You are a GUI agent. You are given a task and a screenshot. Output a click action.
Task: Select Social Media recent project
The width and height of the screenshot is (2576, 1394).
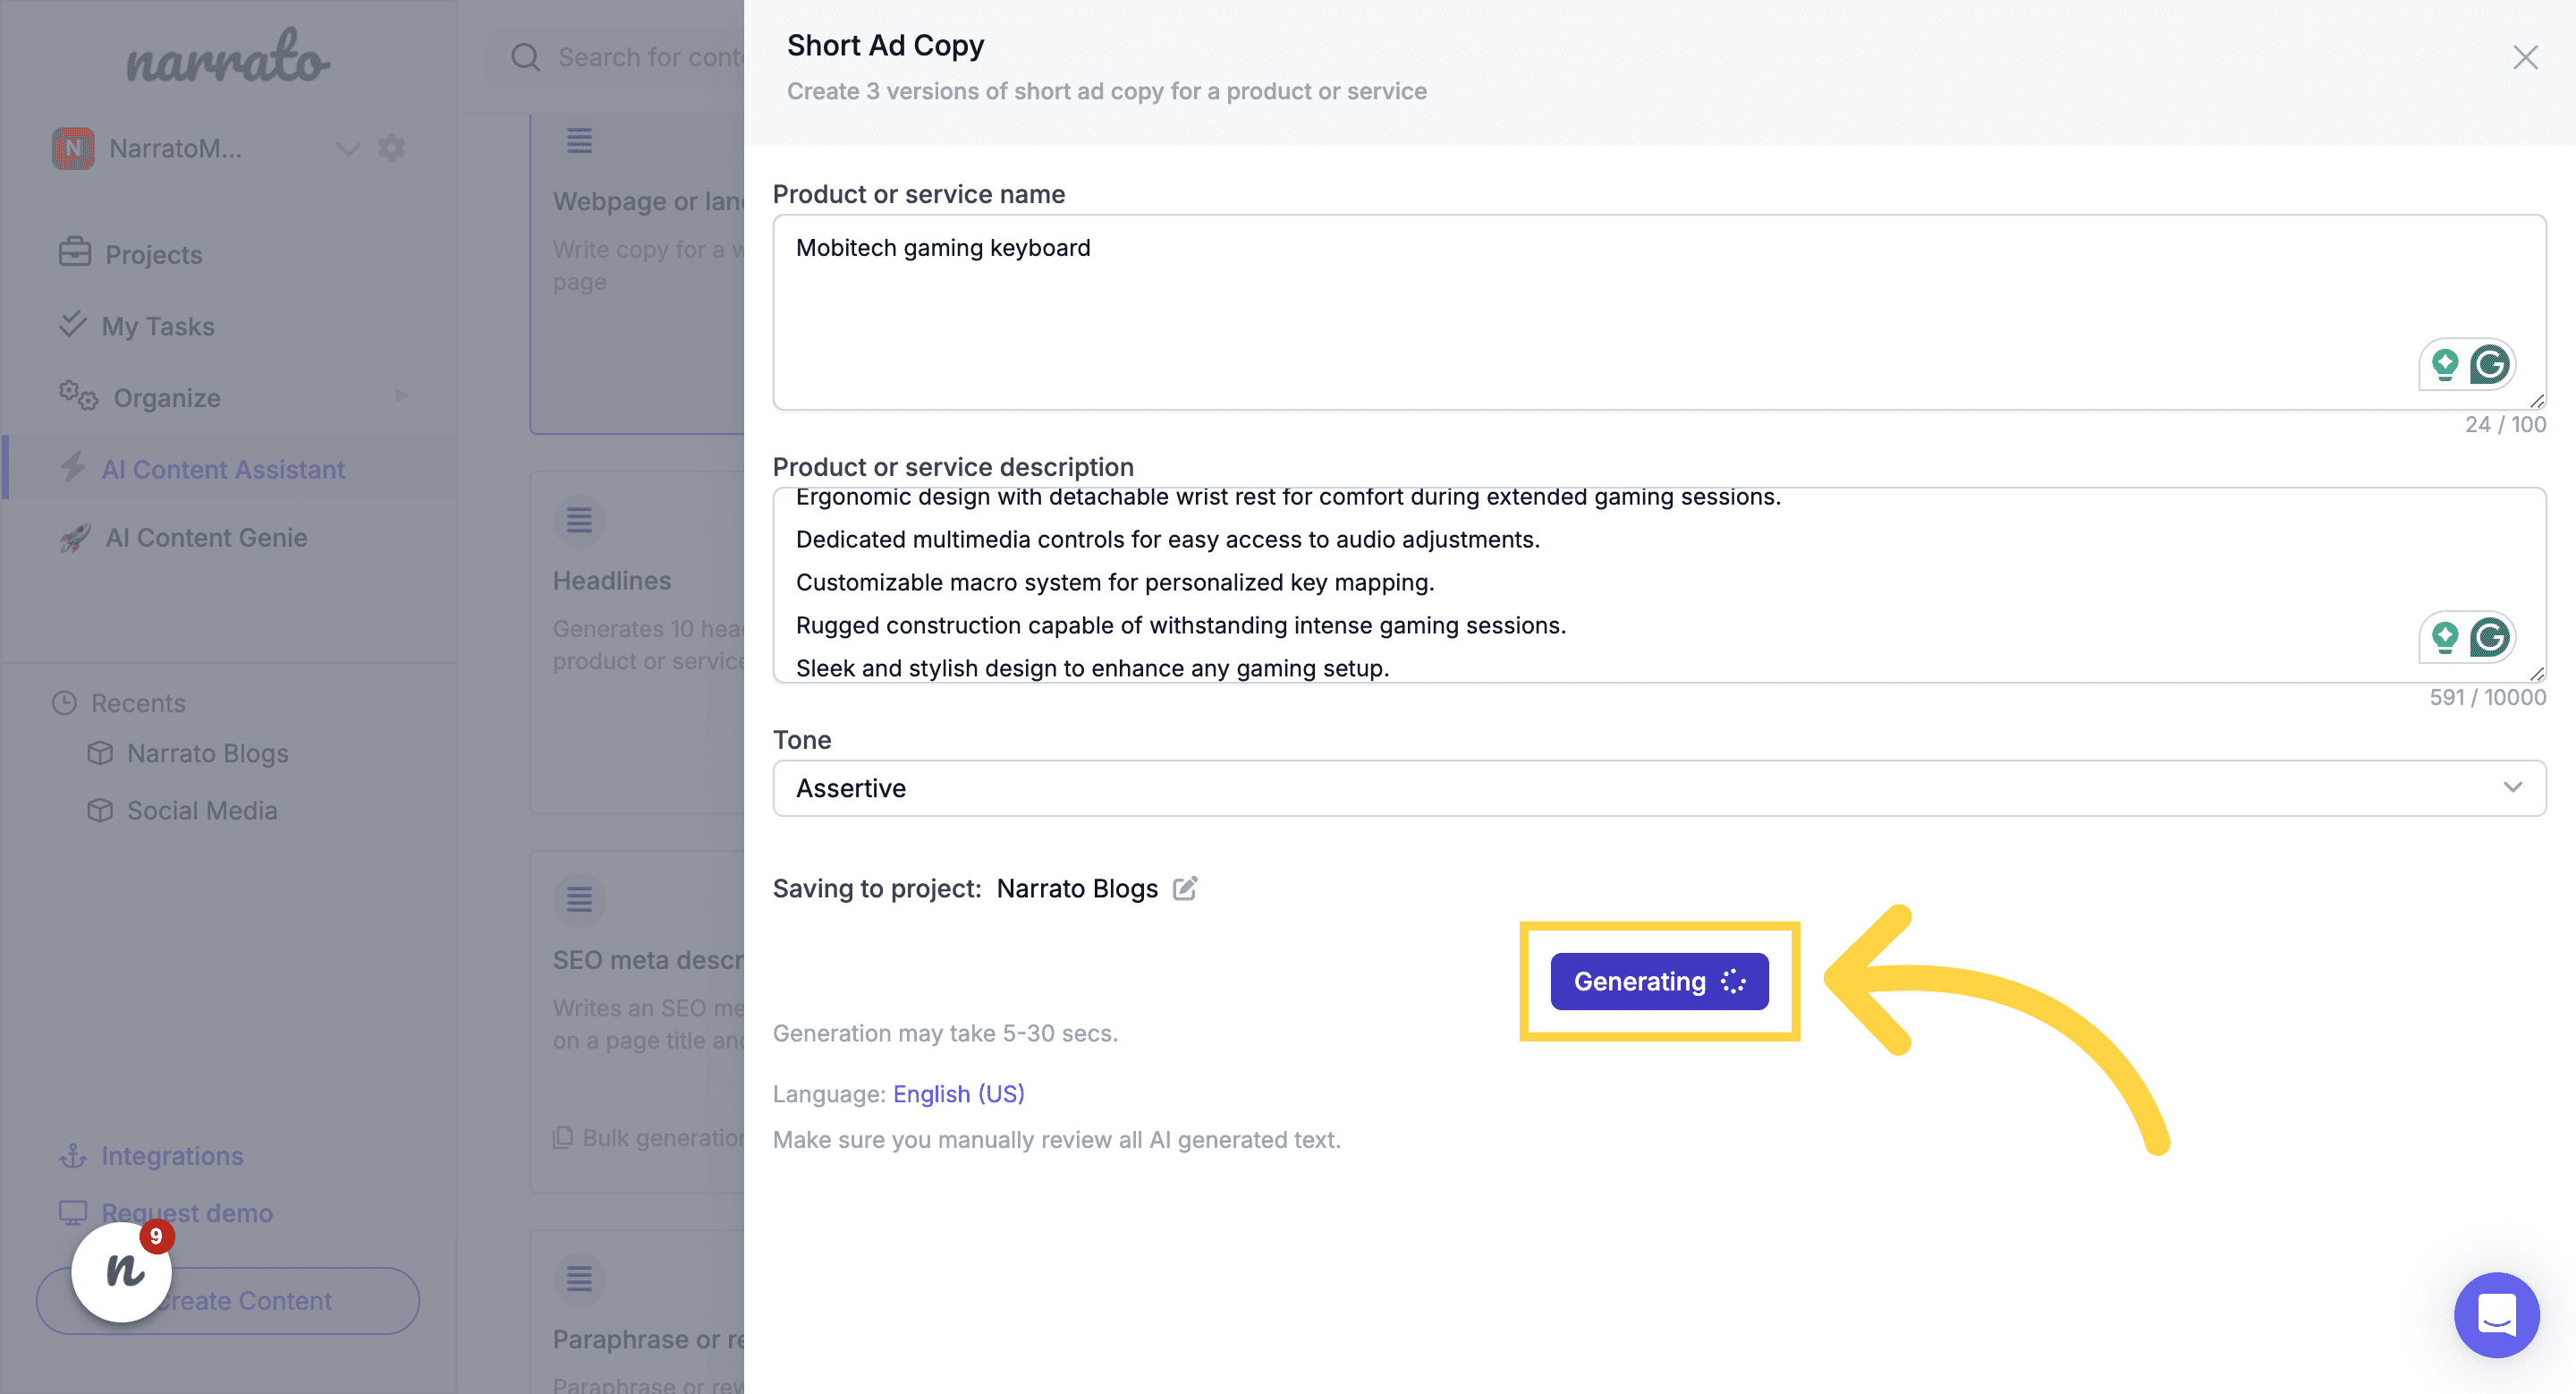200,807
